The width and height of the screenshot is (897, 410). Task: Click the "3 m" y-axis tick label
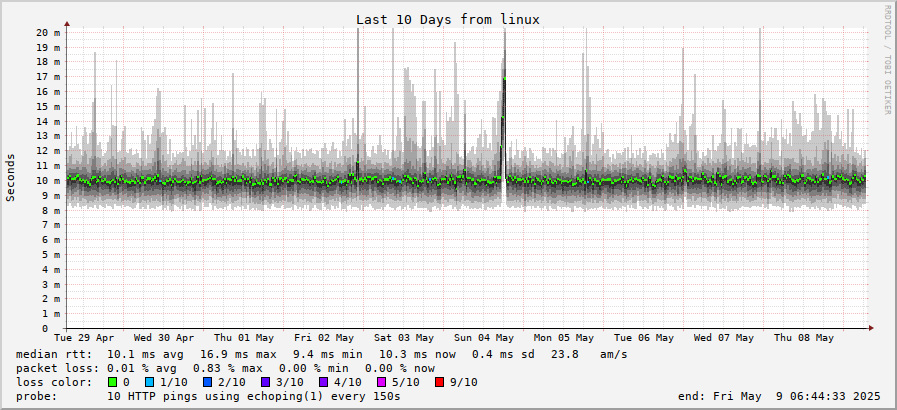(51, 284)
